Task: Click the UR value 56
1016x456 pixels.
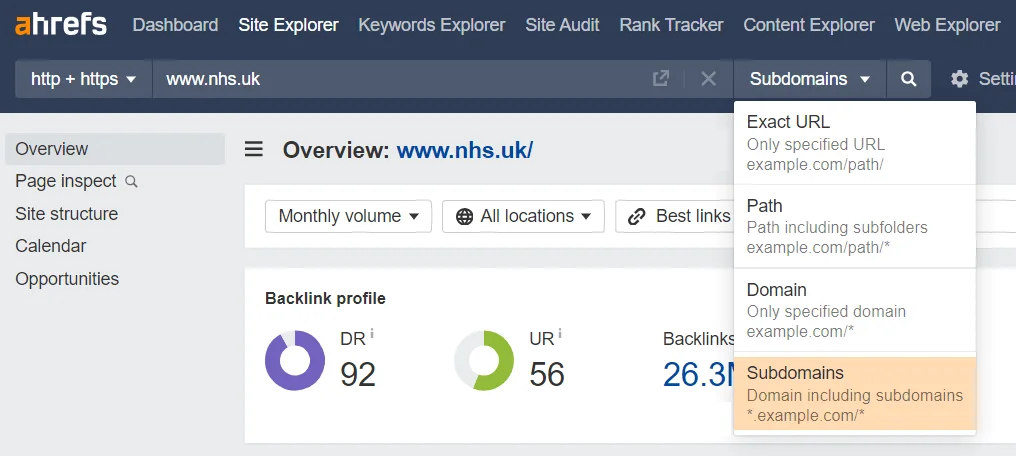Action: (547, 374)
